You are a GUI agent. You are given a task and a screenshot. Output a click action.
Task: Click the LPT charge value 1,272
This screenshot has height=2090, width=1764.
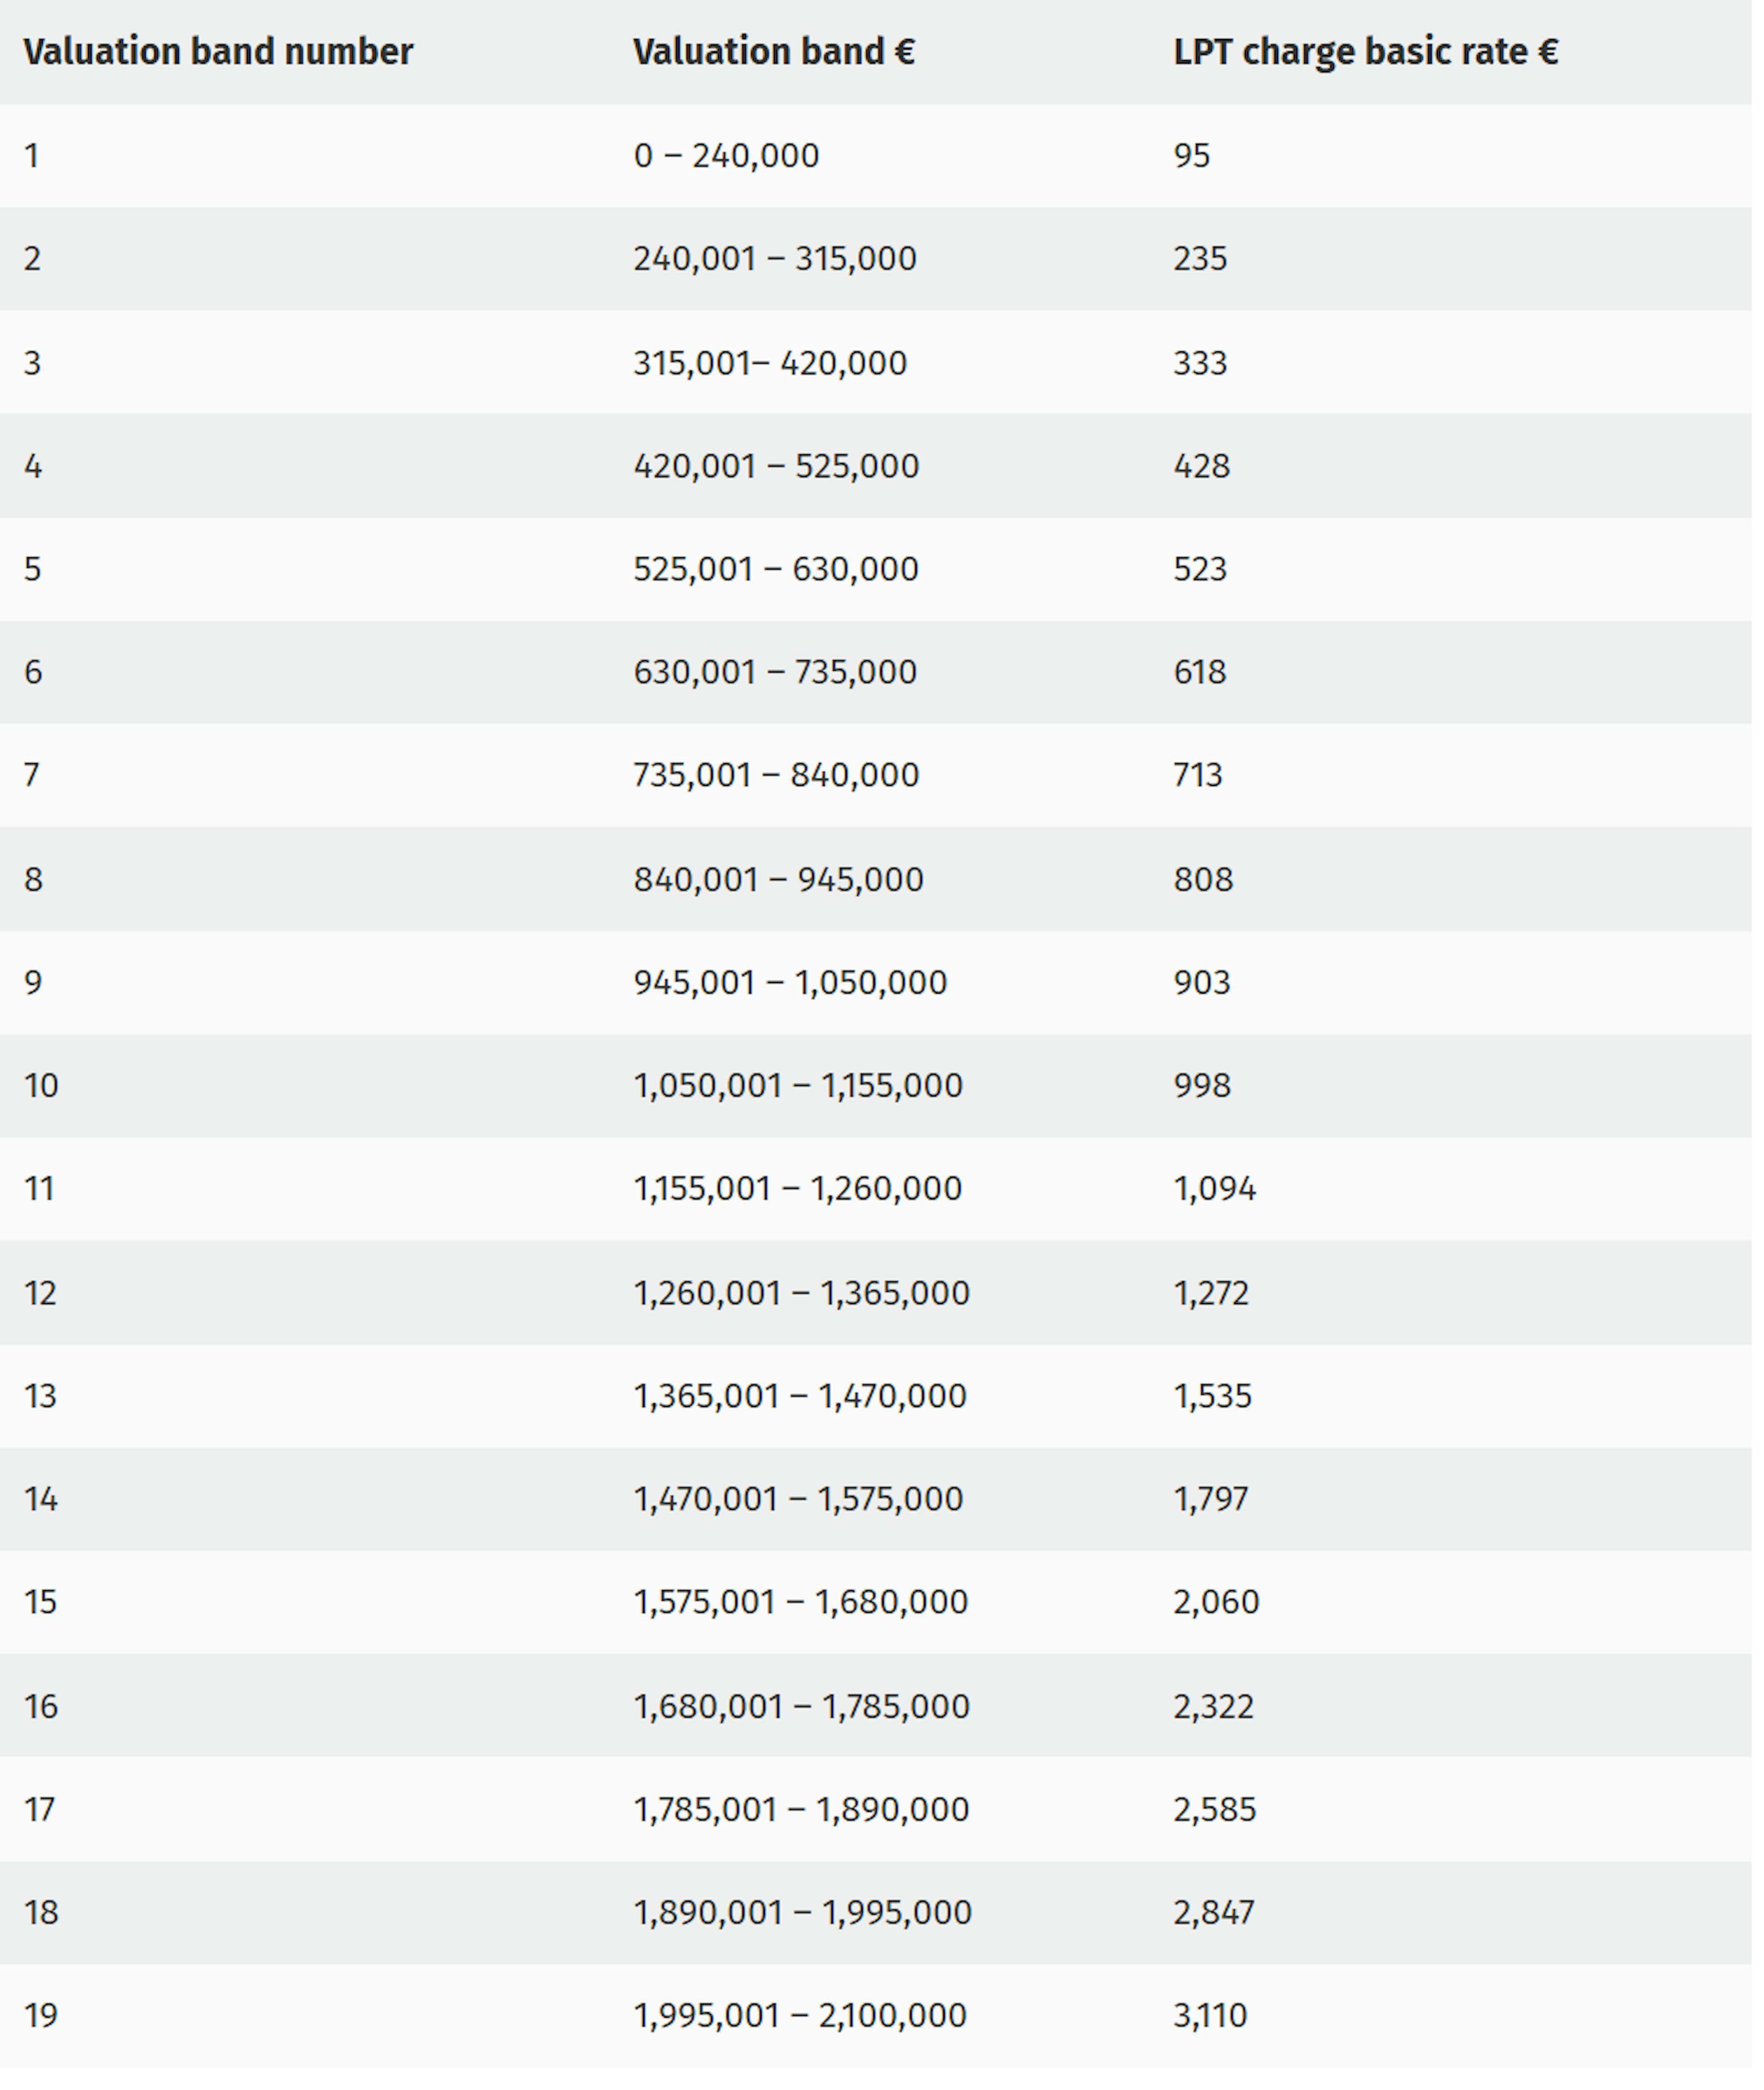pyautogui.click(x=1211, y=1294)
